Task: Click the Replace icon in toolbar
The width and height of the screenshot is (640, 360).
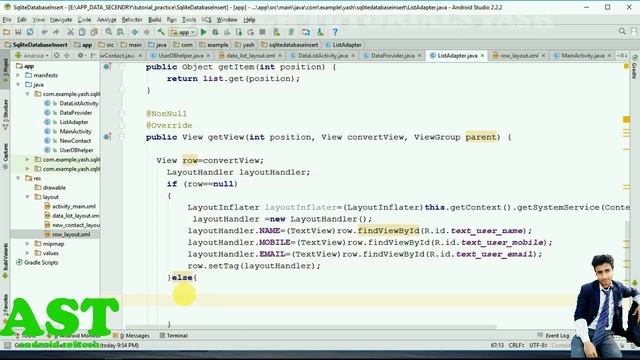Action: (120, 32)
